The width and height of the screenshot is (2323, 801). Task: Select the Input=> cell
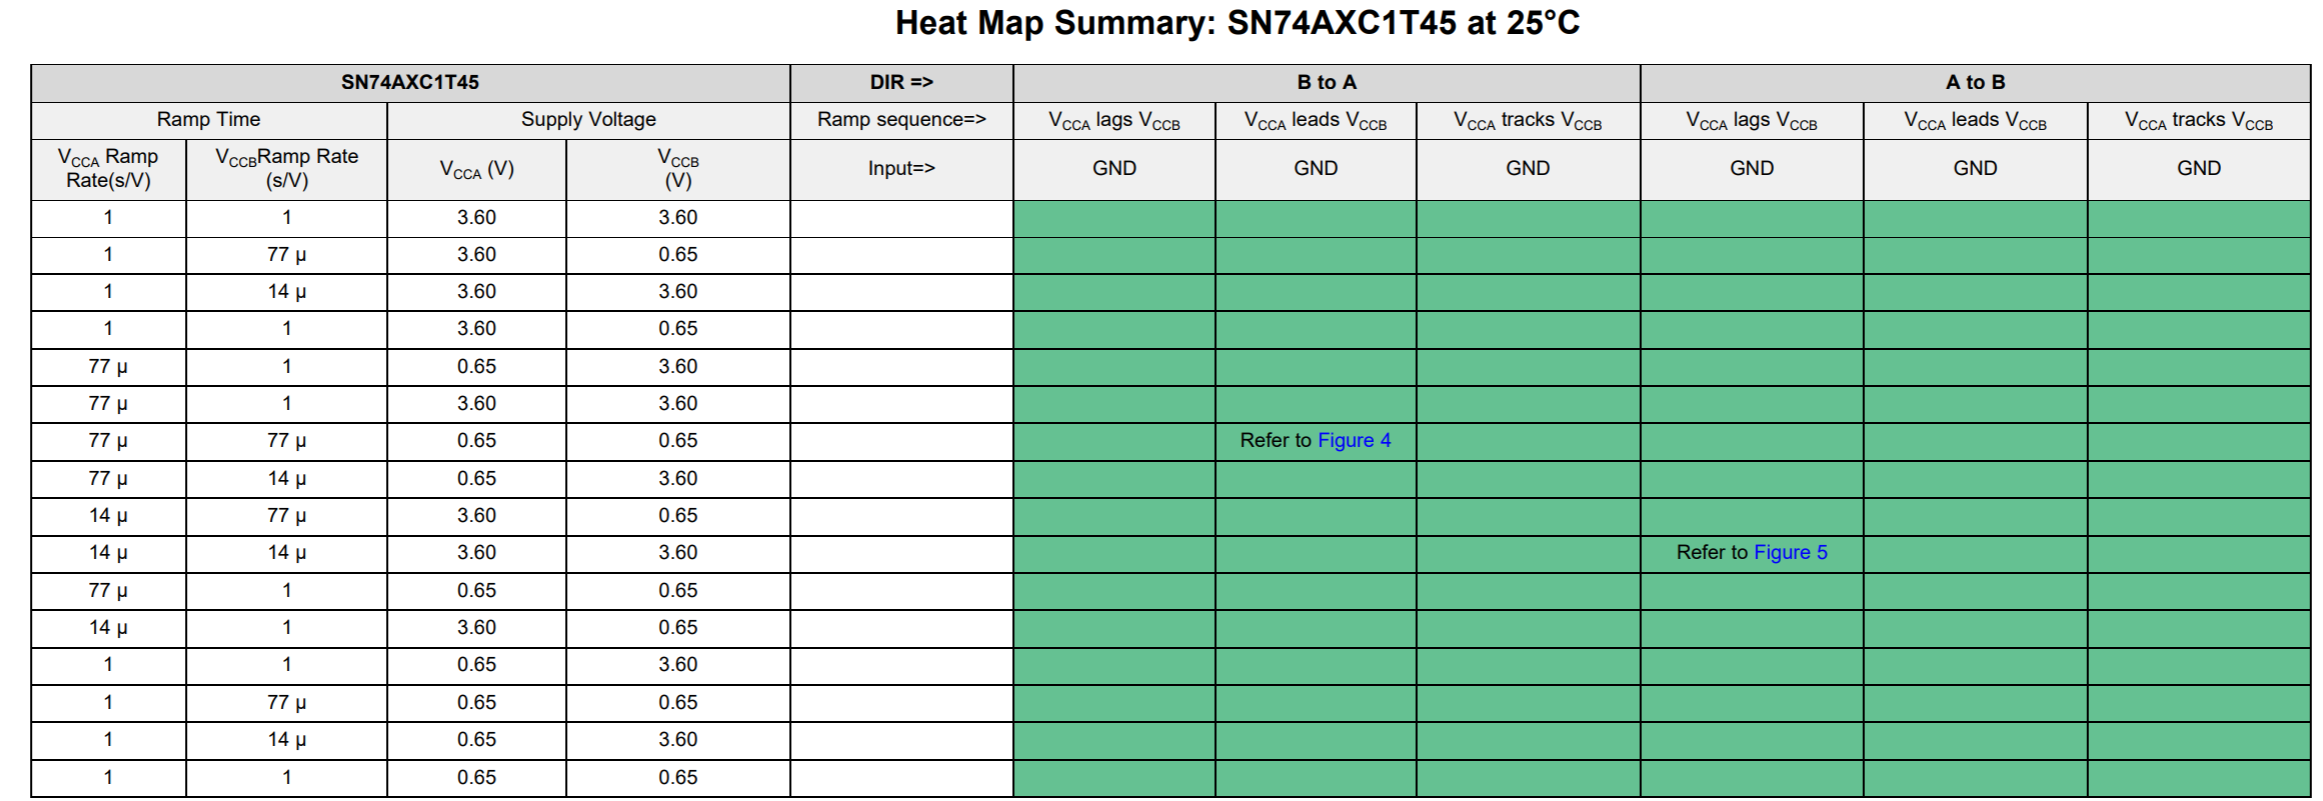coord(901,169)
